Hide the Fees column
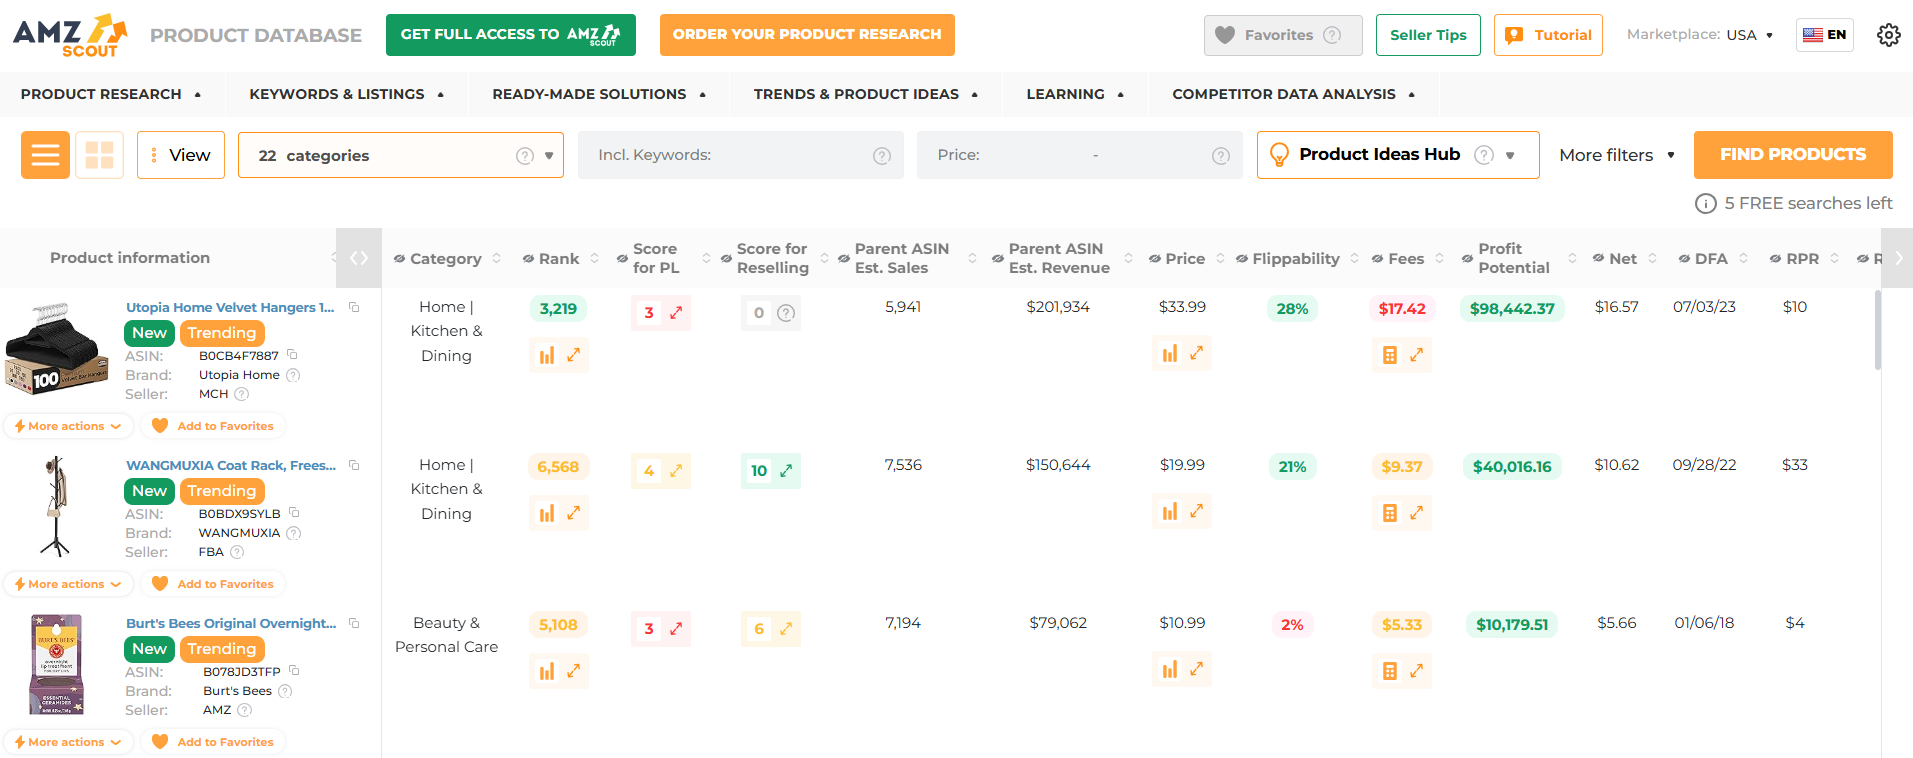 point(1378,259)
